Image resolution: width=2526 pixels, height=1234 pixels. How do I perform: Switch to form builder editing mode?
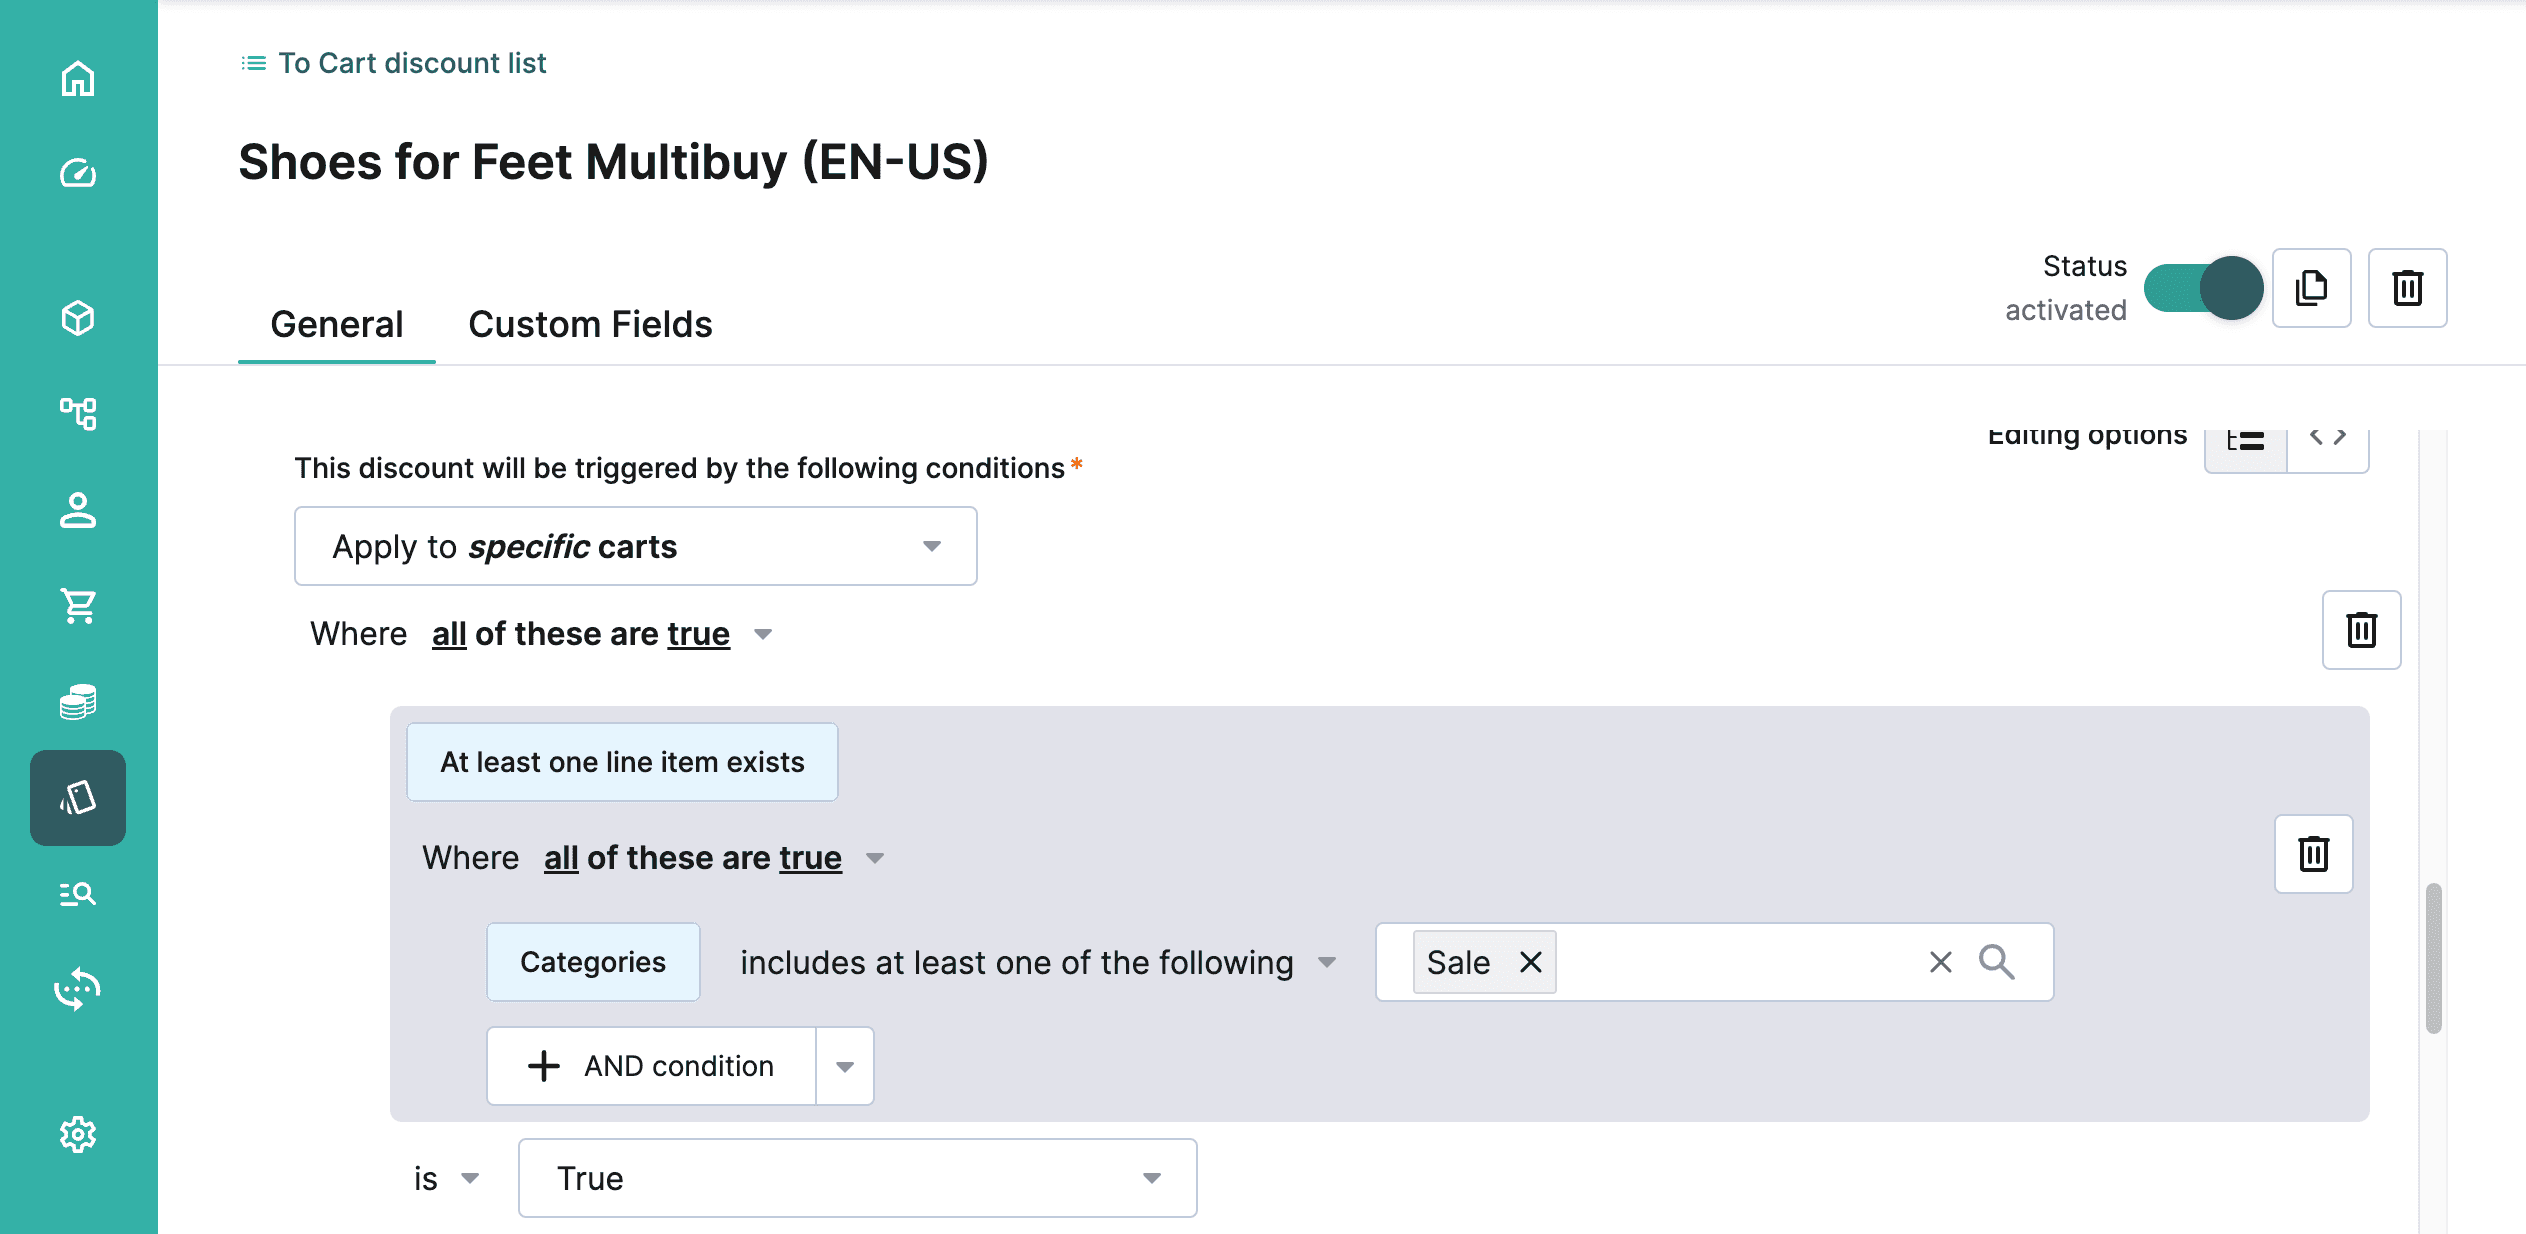pos(2246,440)
